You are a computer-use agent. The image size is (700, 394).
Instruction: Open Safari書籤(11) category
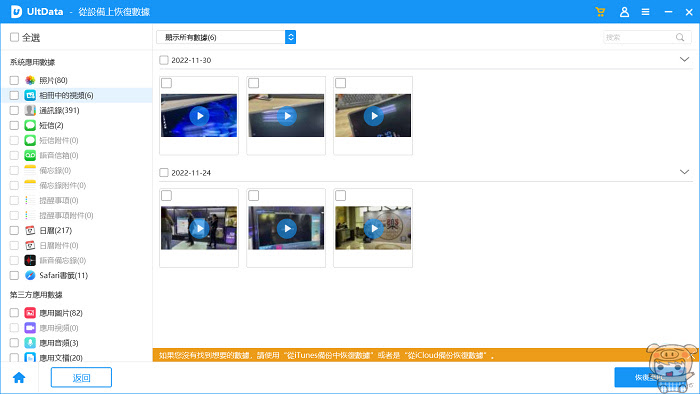coord(63,275)
